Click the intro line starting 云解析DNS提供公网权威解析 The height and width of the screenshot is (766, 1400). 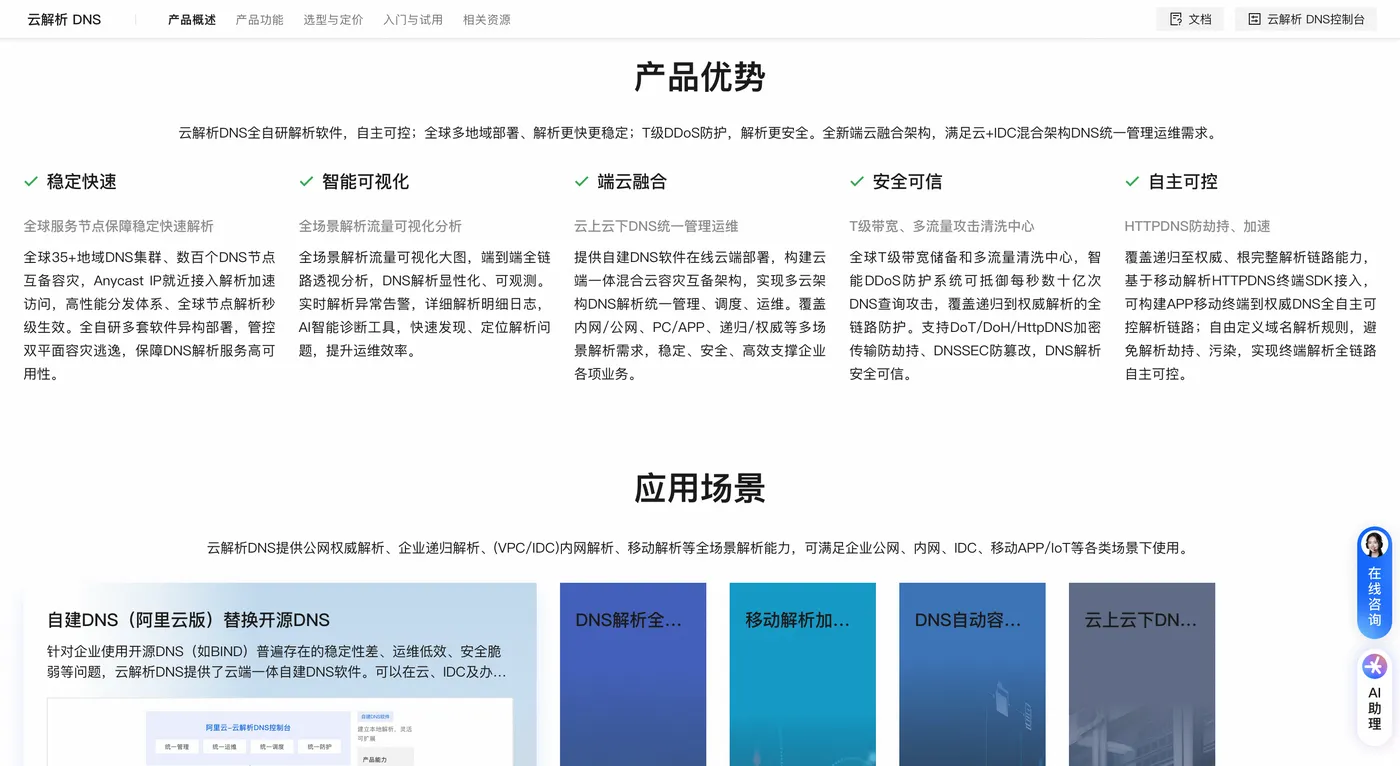click(700, 548)
